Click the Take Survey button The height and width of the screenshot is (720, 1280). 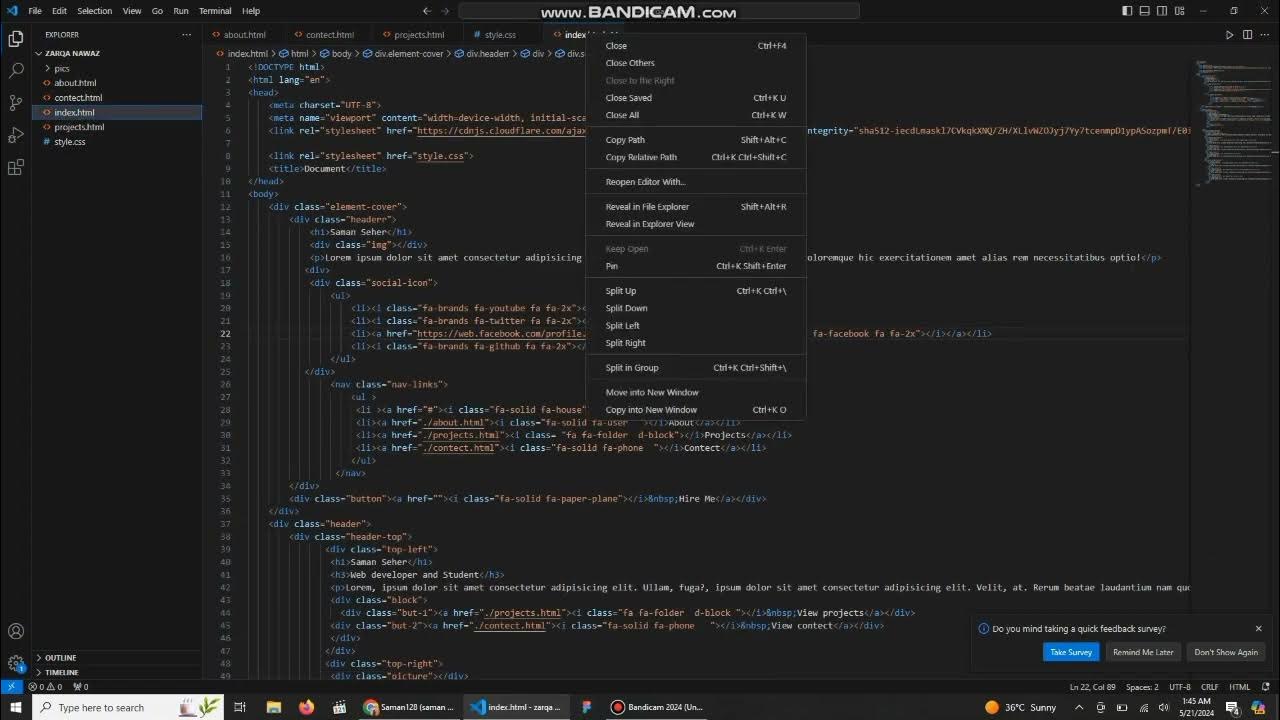pos(1070,652)
